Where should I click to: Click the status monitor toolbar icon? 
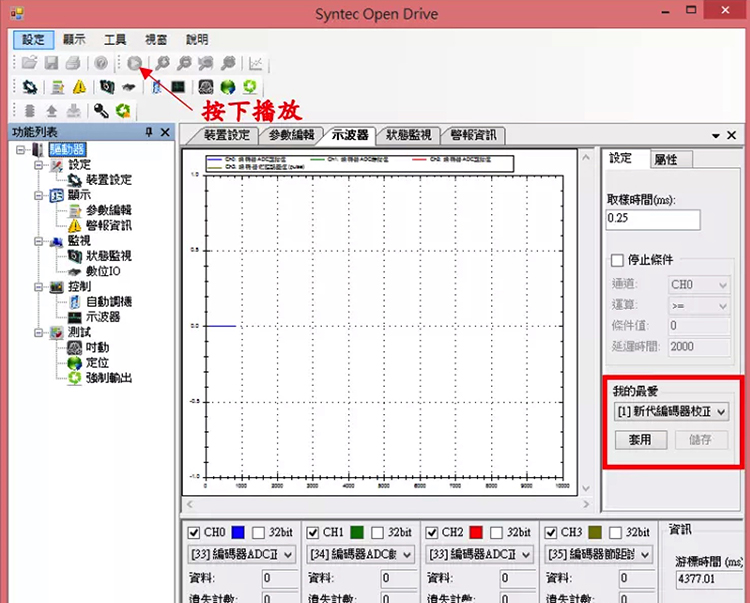click(107, 87)
